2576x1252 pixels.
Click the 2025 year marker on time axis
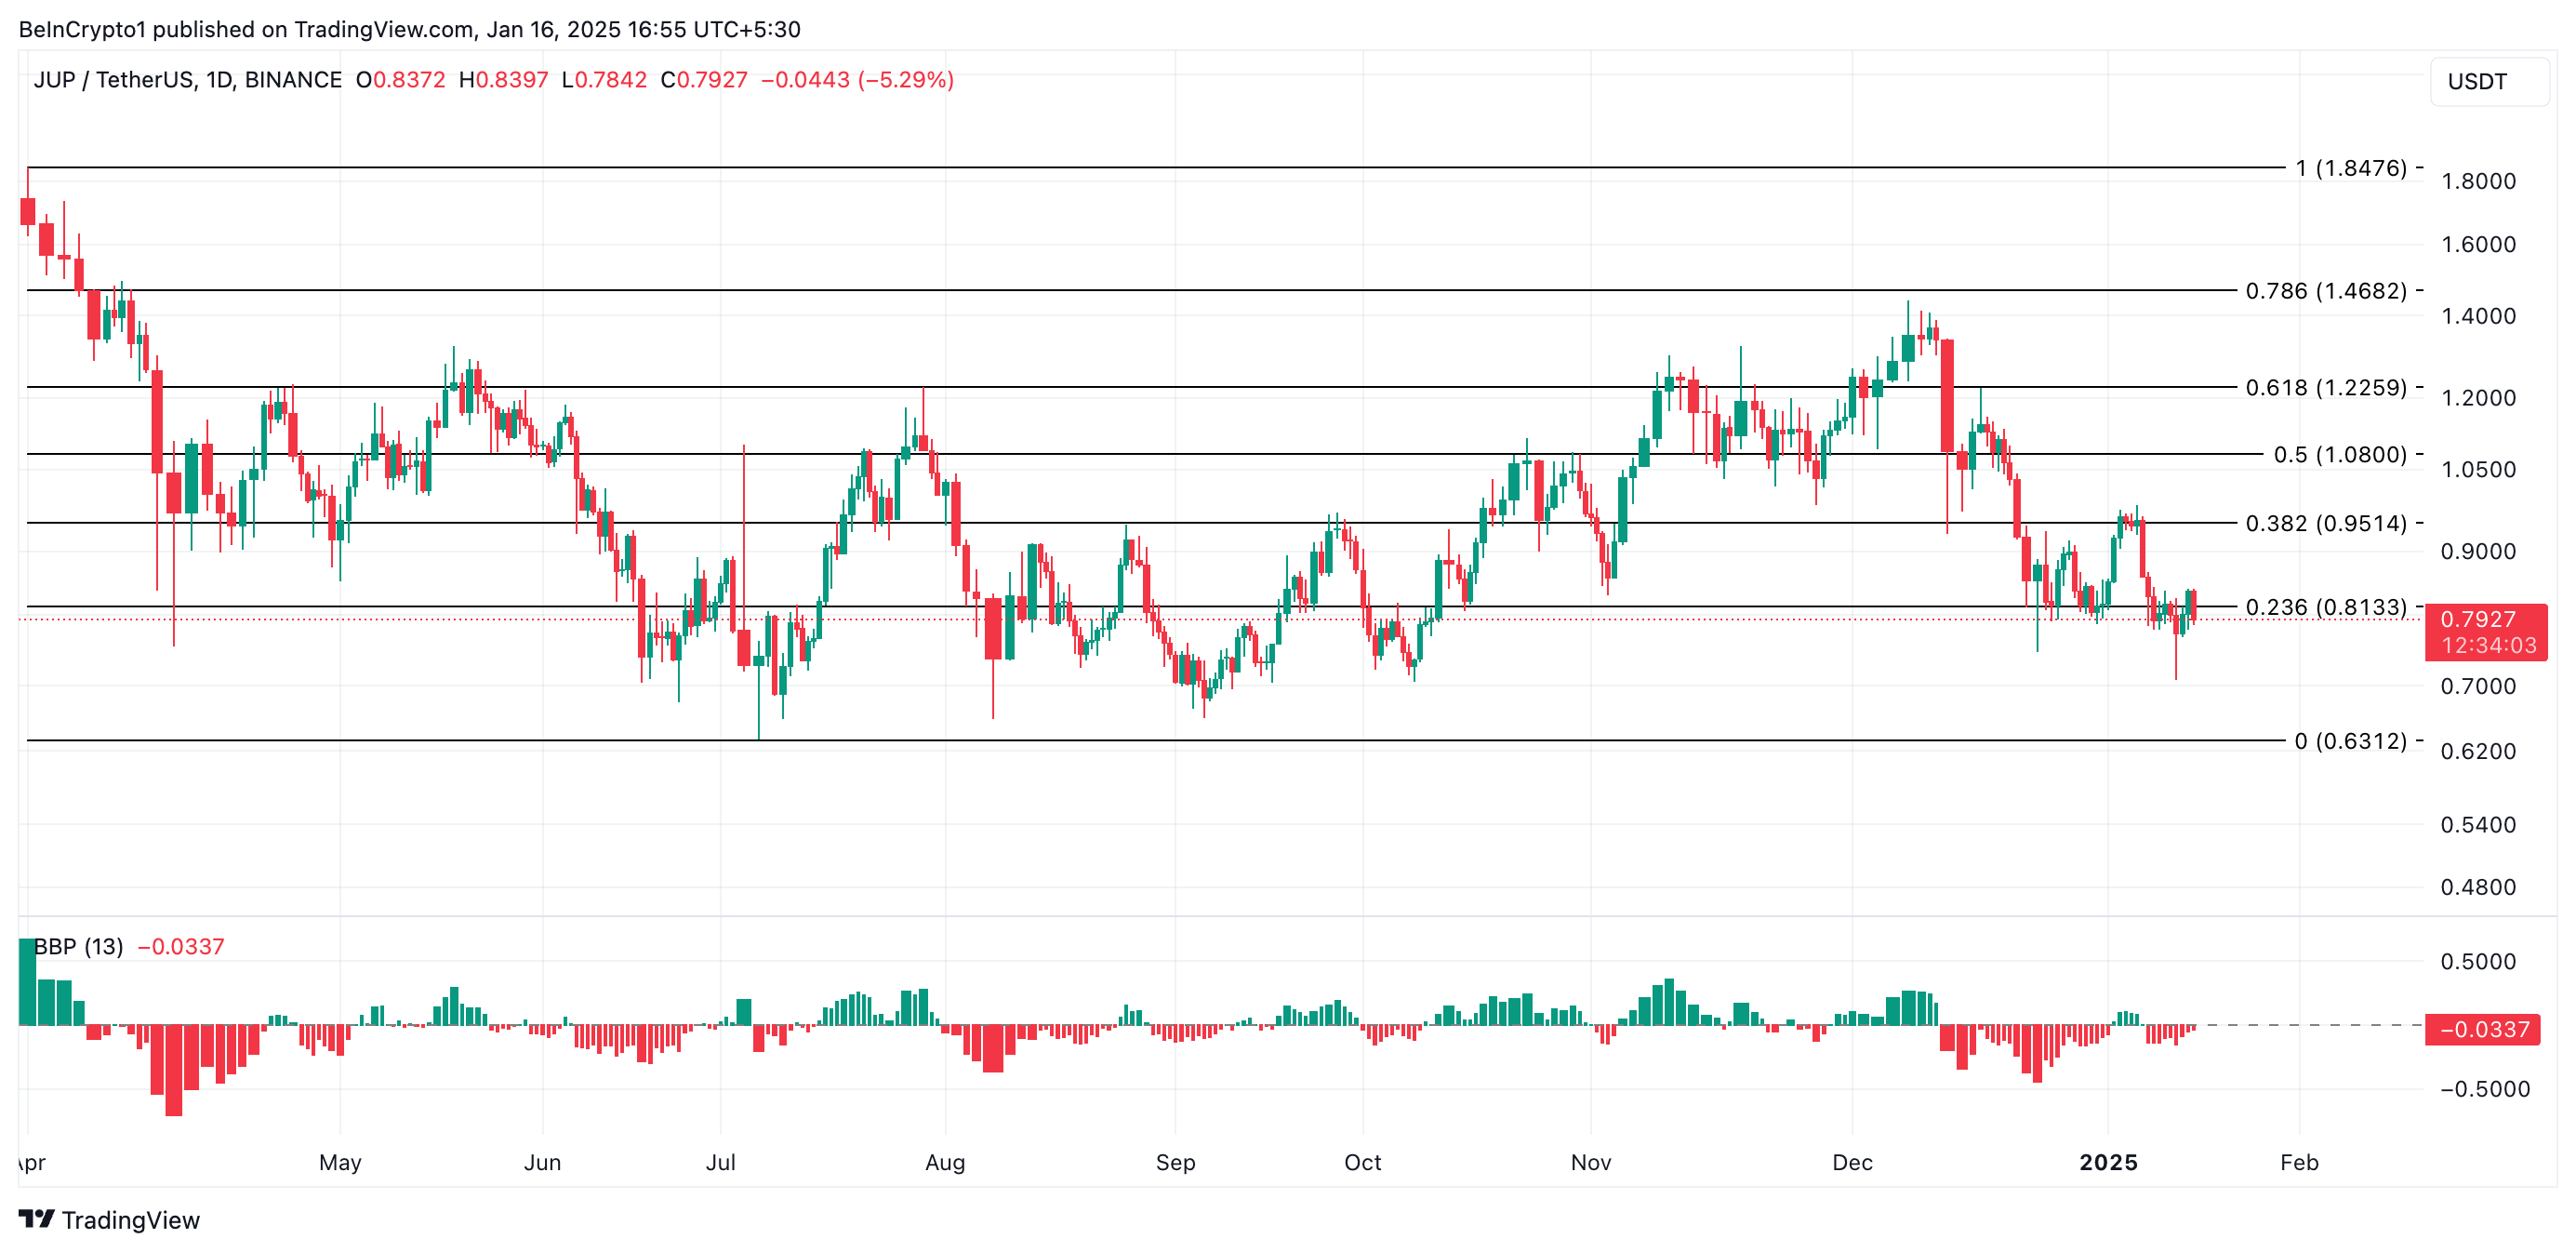point(2108,1162)
